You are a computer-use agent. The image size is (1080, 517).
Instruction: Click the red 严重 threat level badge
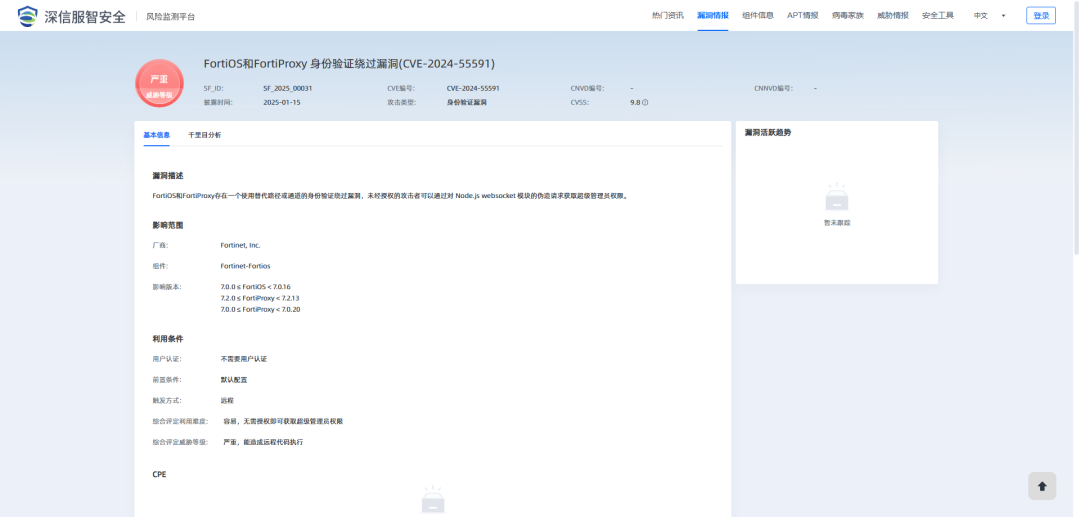point(159,83)
